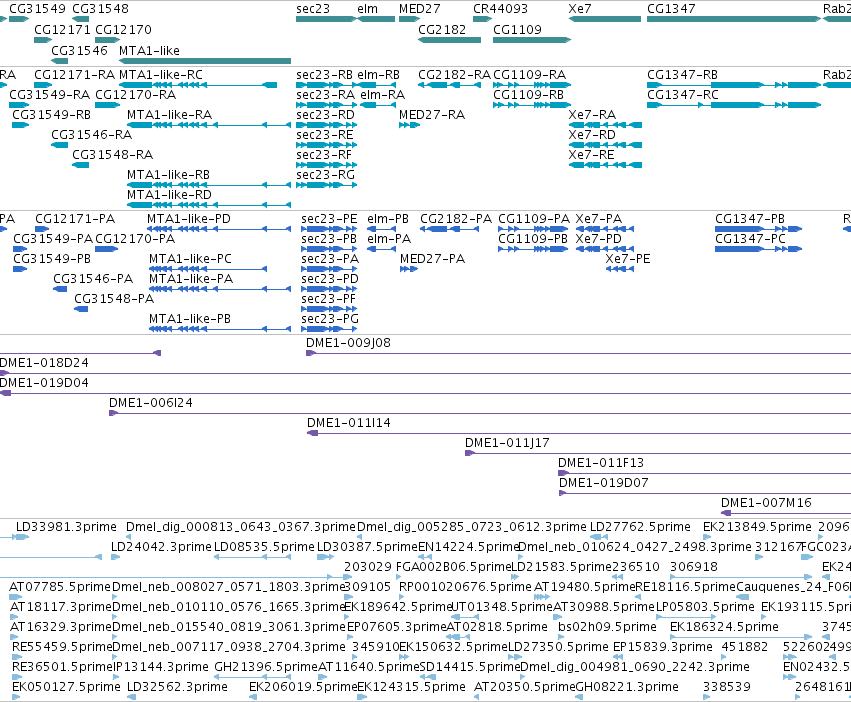This screenshot has width=851, height=702.
Task: Select the 'CG1347-RB' transcript label
Action: [x=682, y=74]
